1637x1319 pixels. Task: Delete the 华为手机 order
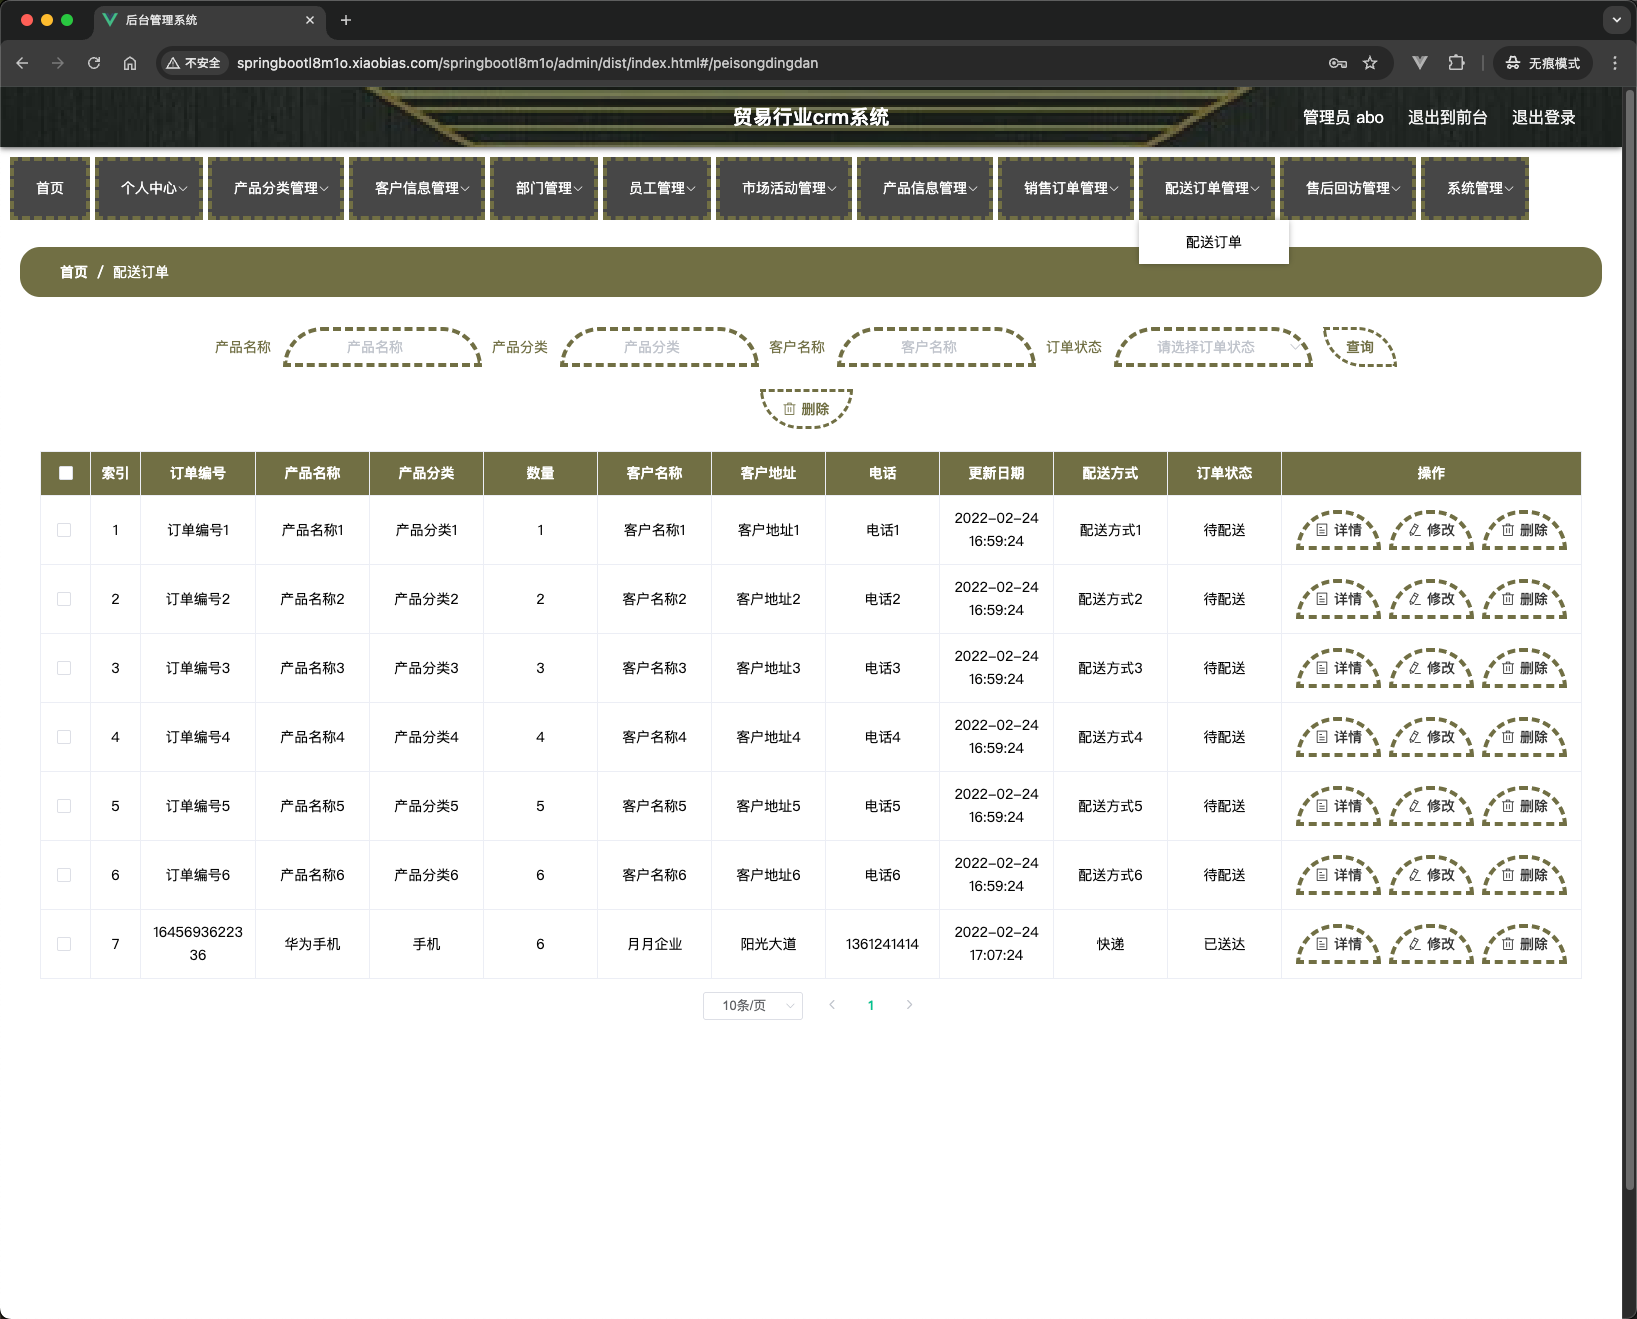point(1524,944)
